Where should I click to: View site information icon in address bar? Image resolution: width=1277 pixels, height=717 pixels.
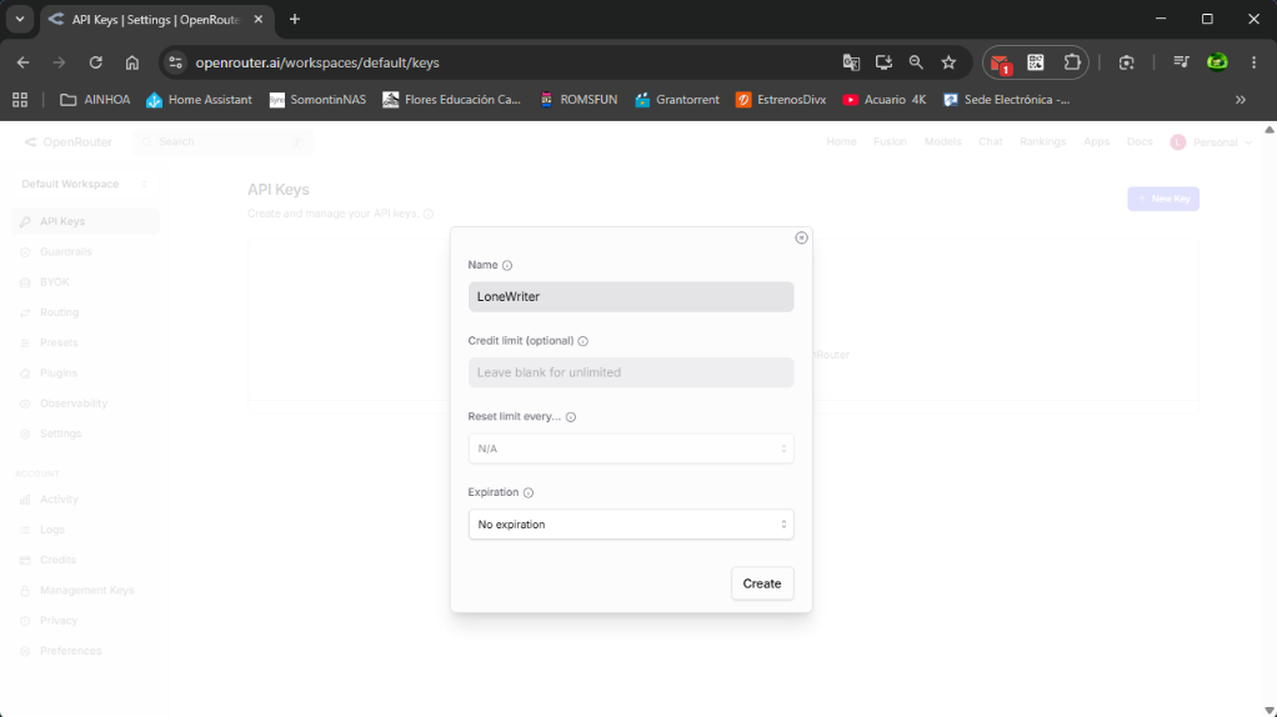tap(175, 62)
